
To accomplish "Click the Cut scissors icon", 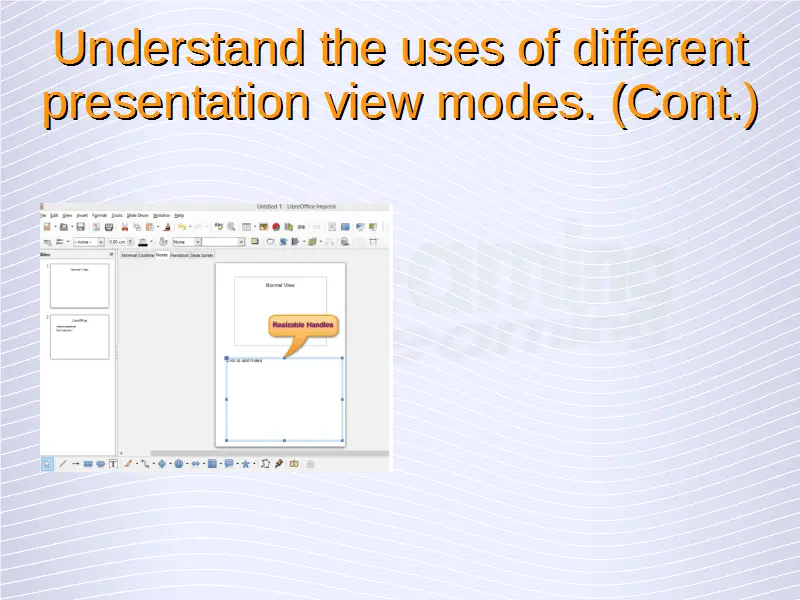I will click(x=125, y=227).
